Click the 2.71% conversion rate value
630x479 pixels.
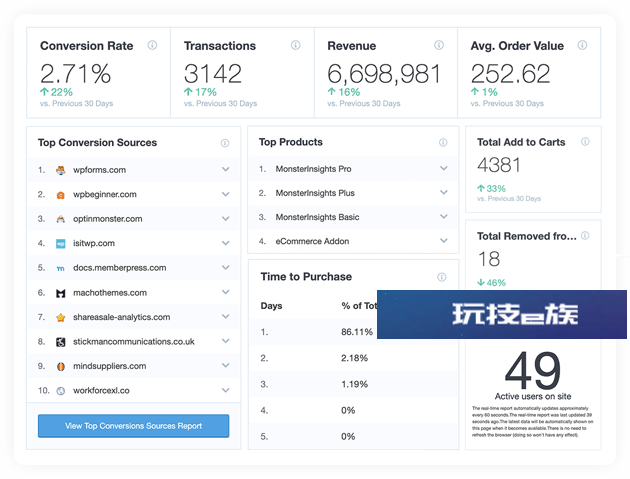pos(76,74)
